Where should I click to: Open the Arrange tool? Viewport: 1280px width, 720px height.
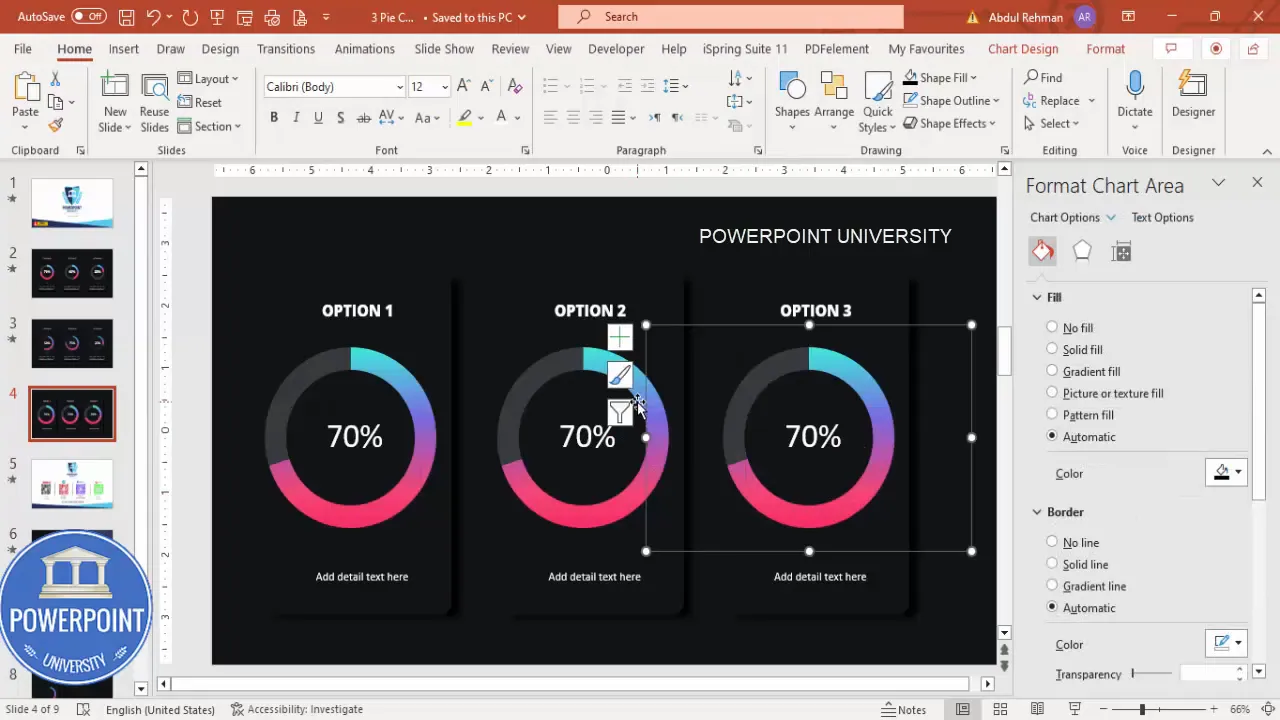click(x=833, y=100)
